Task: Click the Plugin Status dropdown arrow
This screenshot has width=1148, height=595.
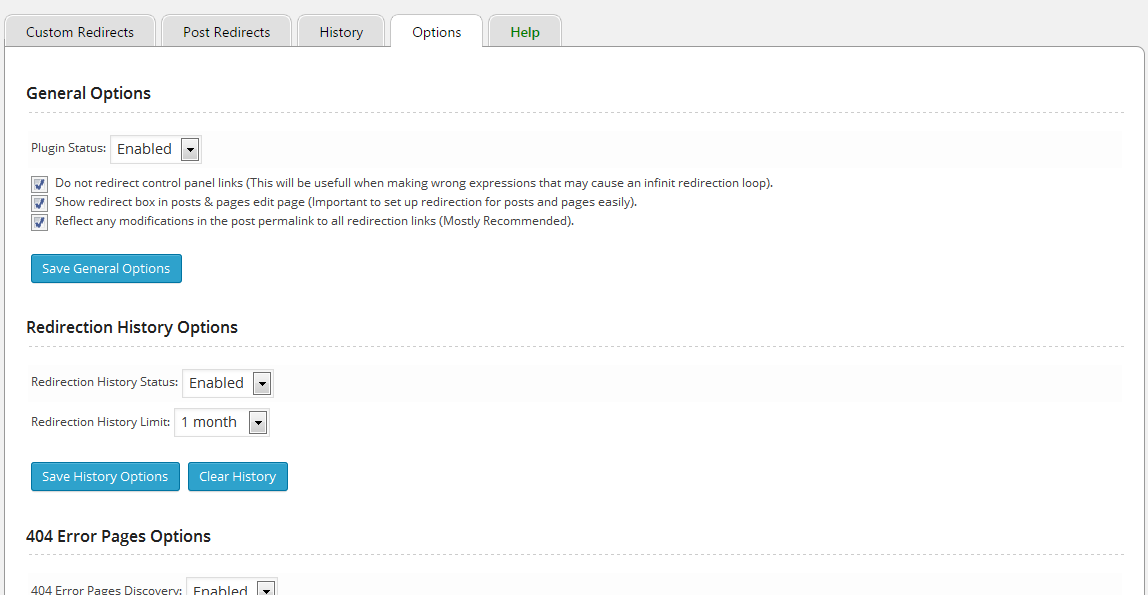Action: [191, 150]
